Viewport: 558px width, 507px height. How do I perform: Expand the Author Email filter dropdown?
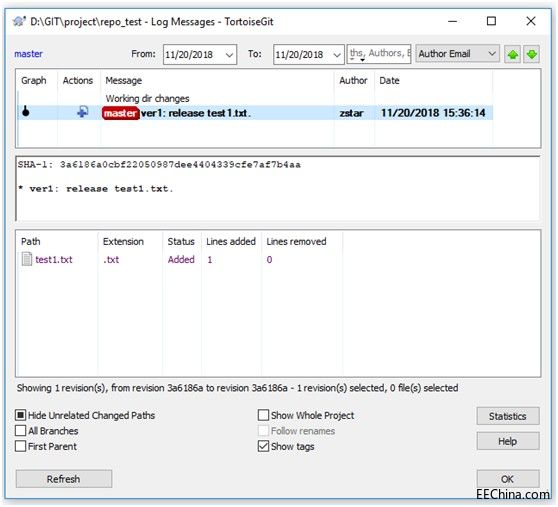click(x=492, y=54)
